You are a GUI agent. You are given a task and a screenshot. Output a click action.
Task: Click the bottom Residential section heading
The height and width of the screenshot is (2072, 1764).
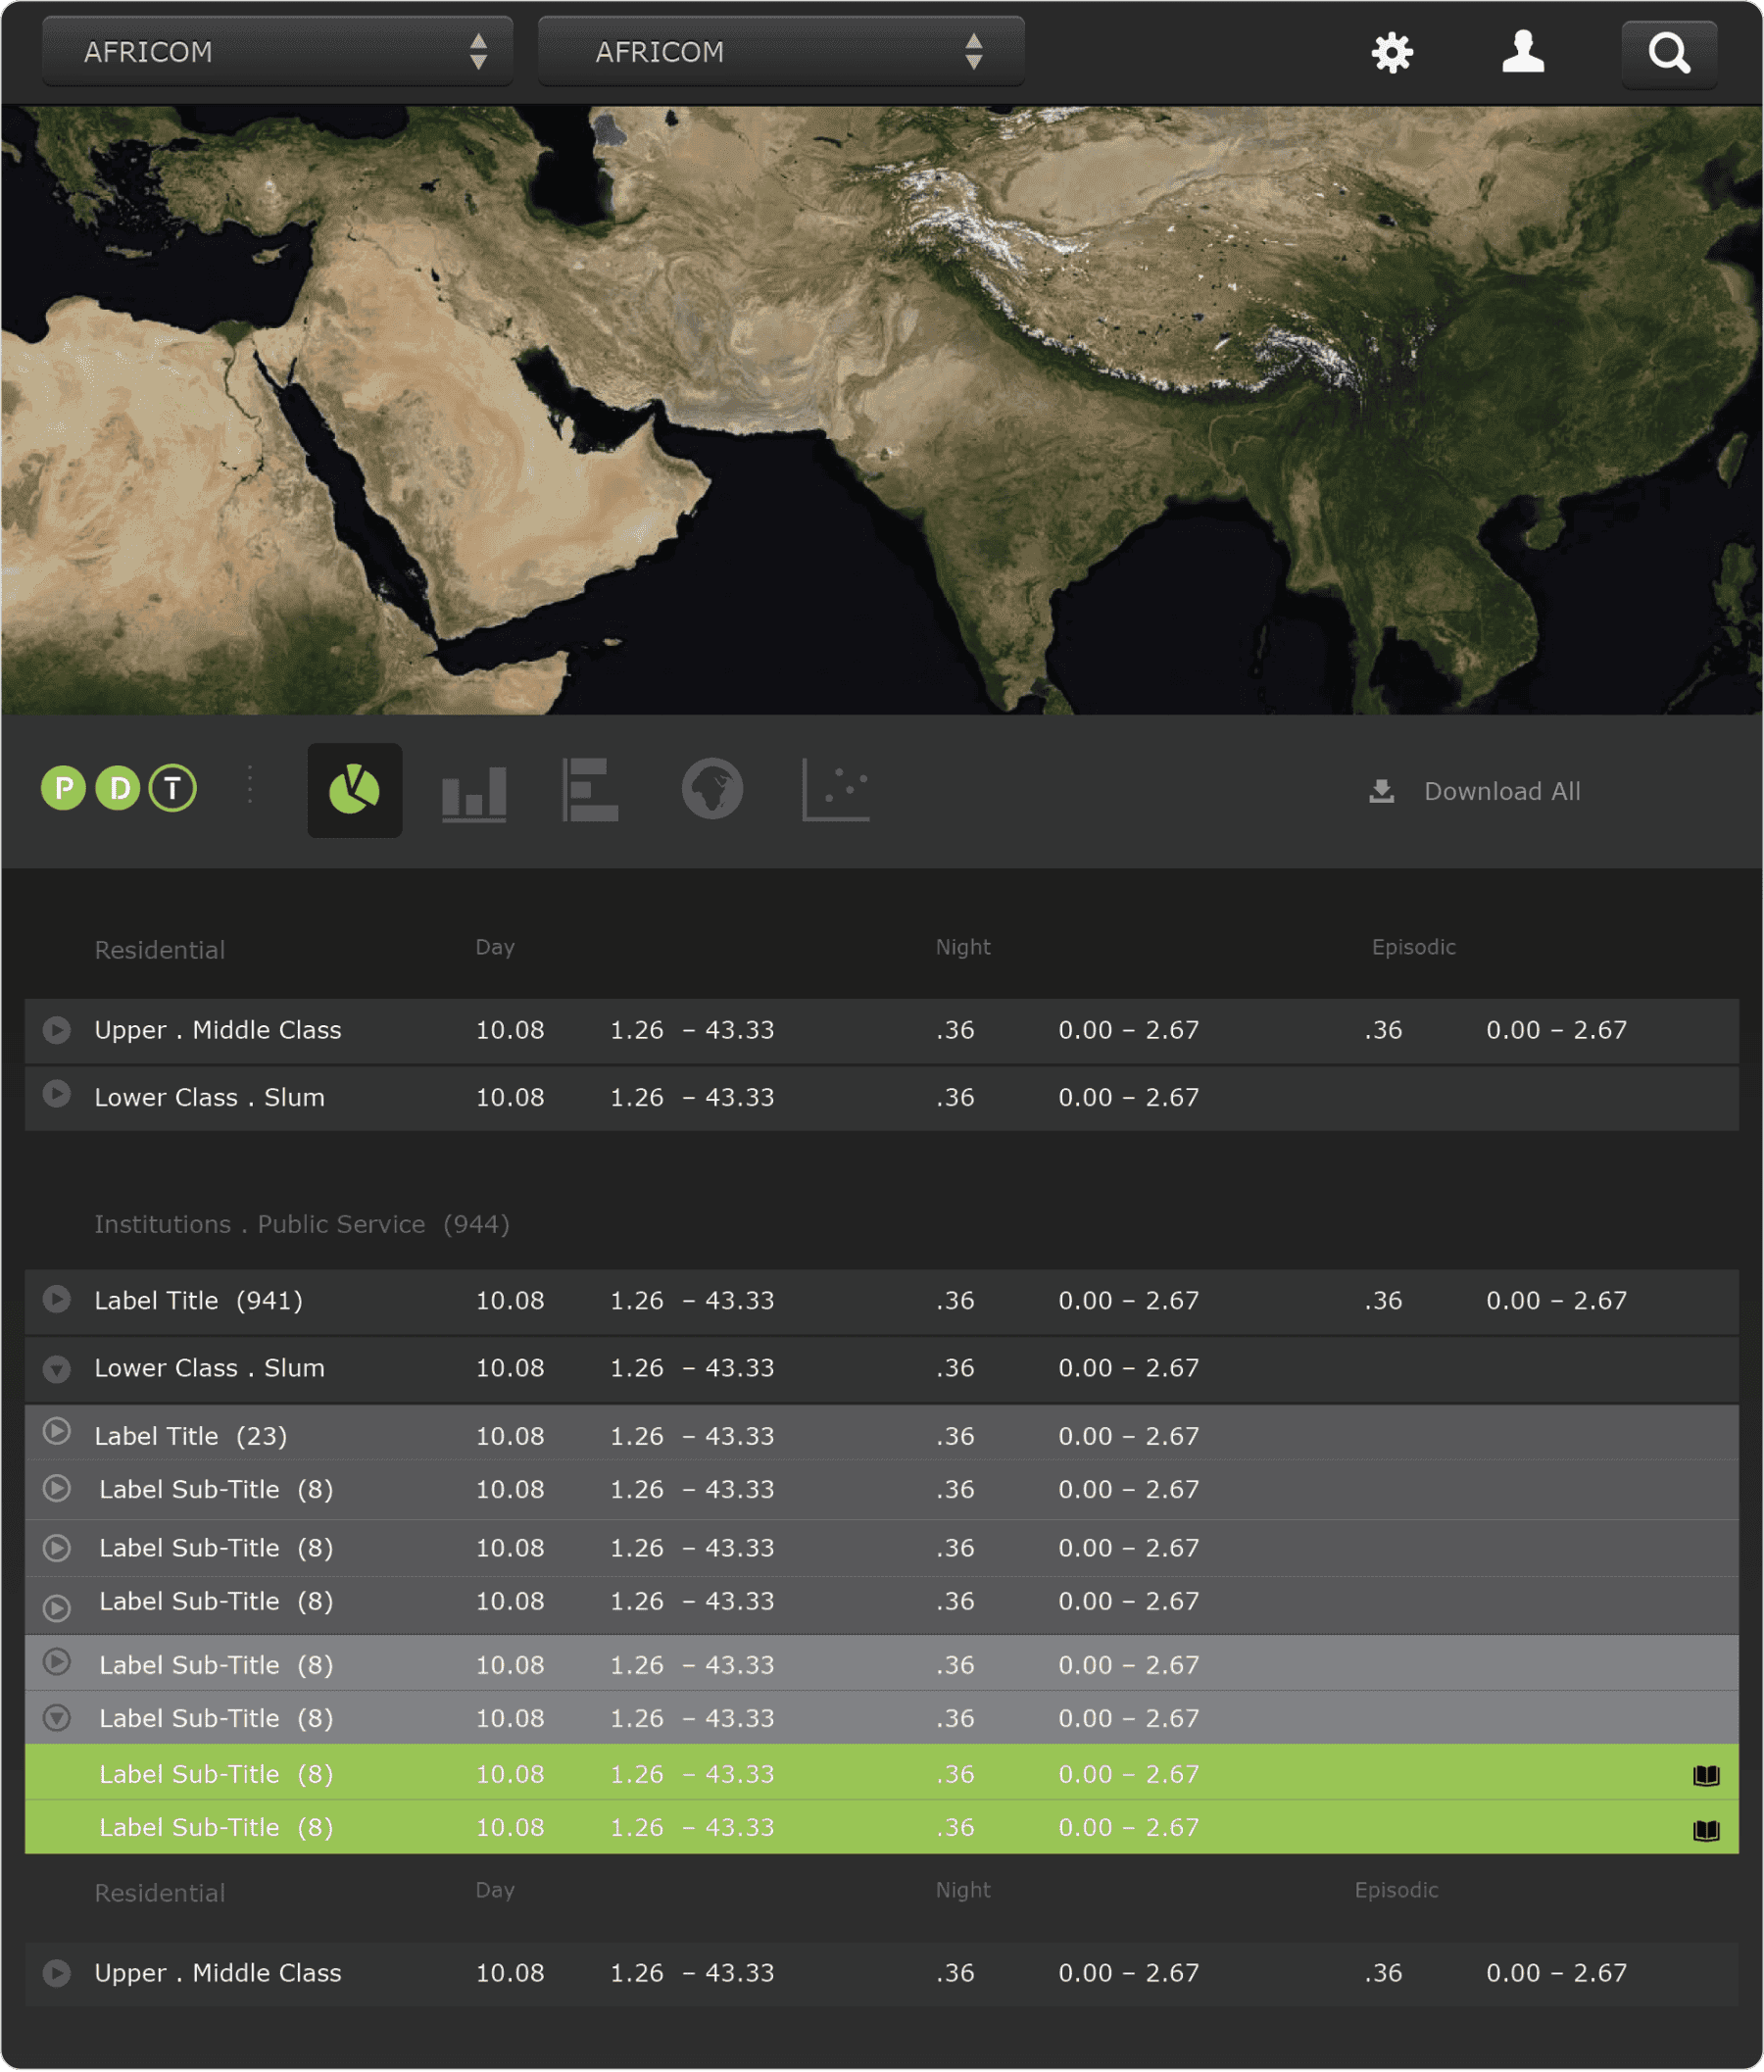(x=160, y=1893)
